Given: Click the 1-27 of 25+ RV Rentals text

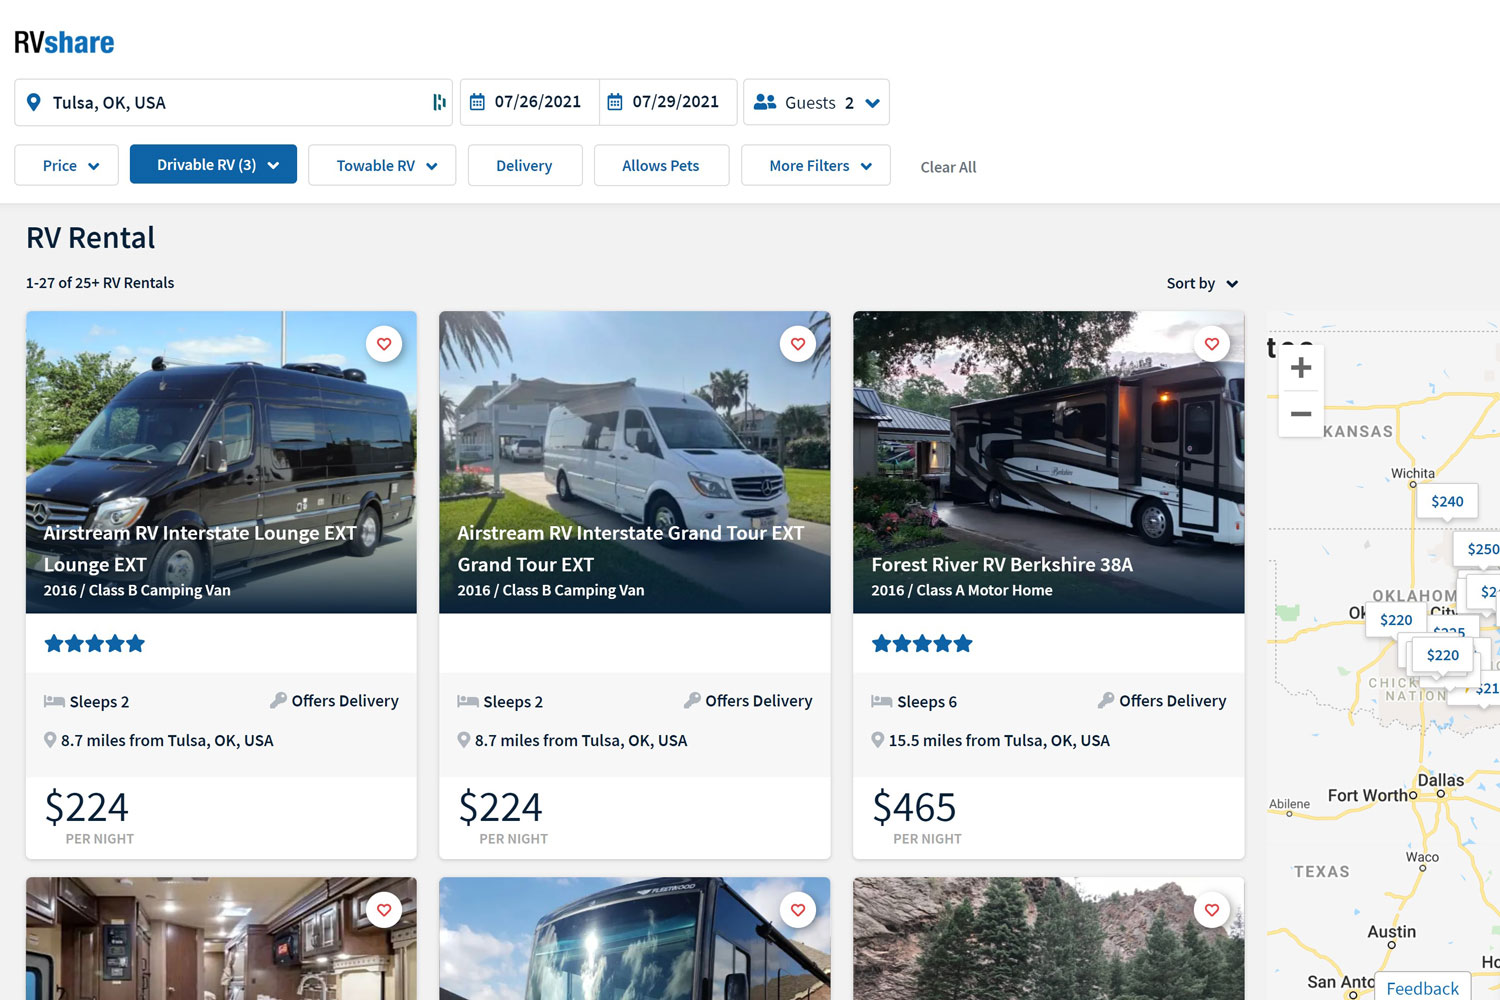Looking at the screenshot, I should 100,283.
